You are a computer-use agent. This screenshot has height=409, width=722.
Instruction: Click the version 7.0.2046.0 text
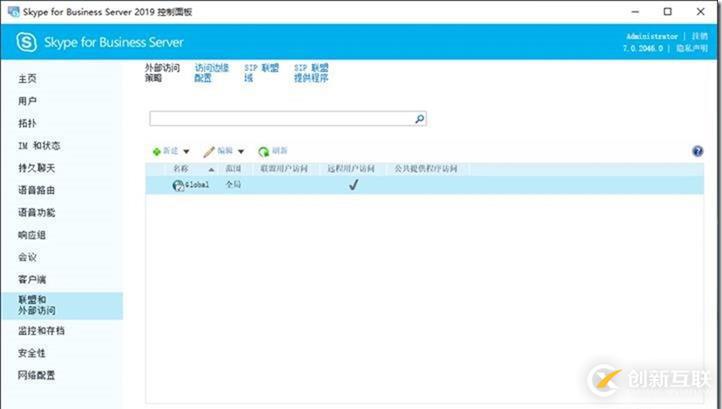pos(643,48)
